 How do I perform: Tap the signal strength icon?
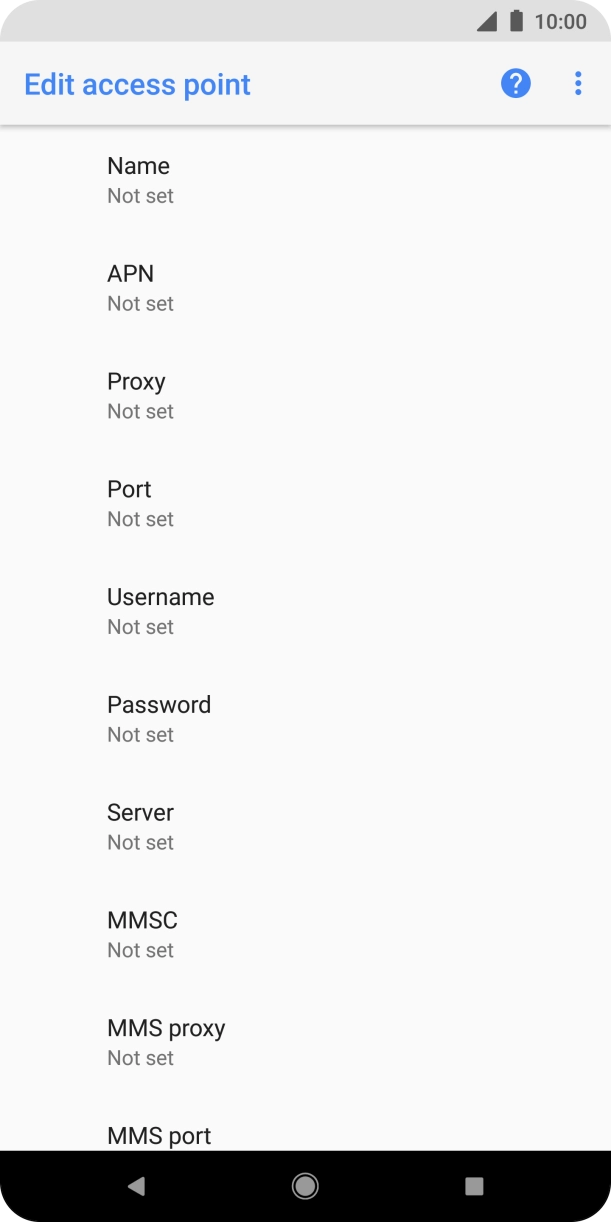pyautogui.click(x=487, y=21)
